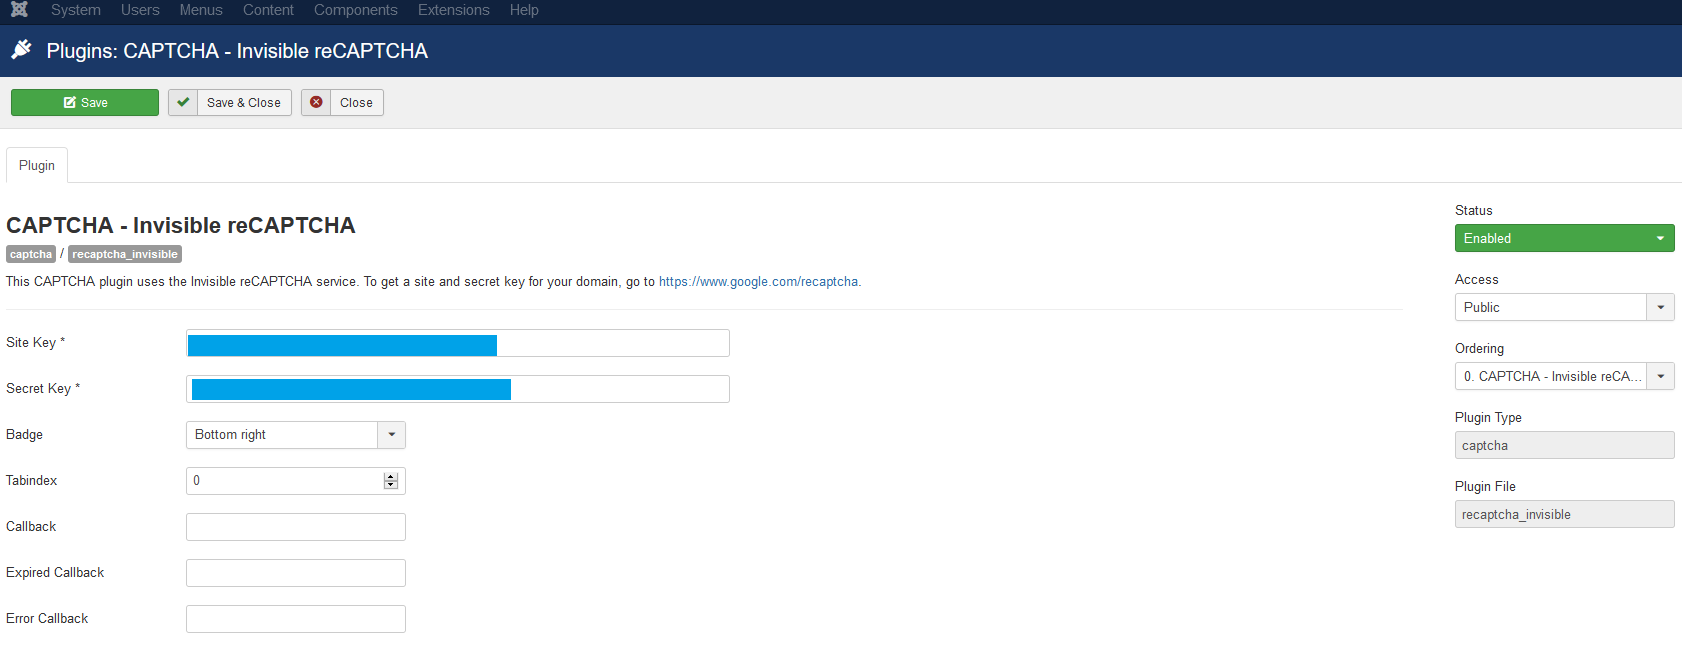Click the Error Callback input field
This screenshot has width=1682, height=648.
pos(296,619)
